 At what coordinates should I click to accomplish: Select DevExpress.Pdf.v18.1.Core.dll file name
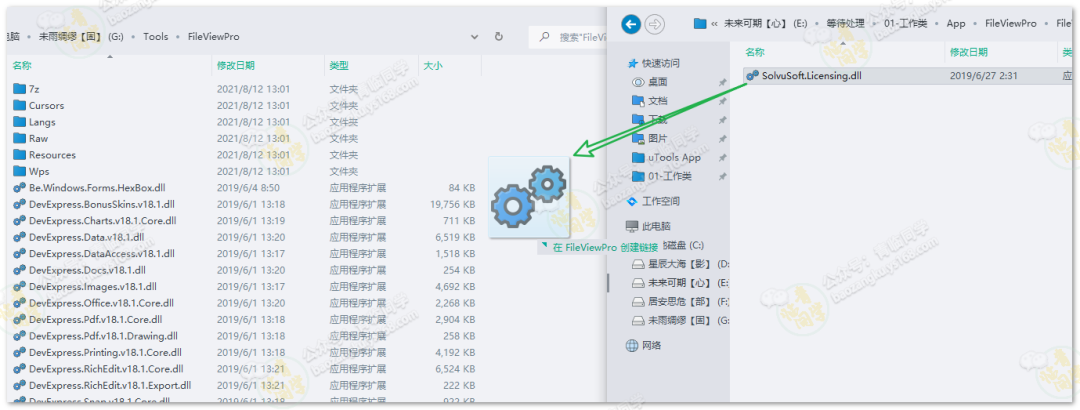click(96, 320)
